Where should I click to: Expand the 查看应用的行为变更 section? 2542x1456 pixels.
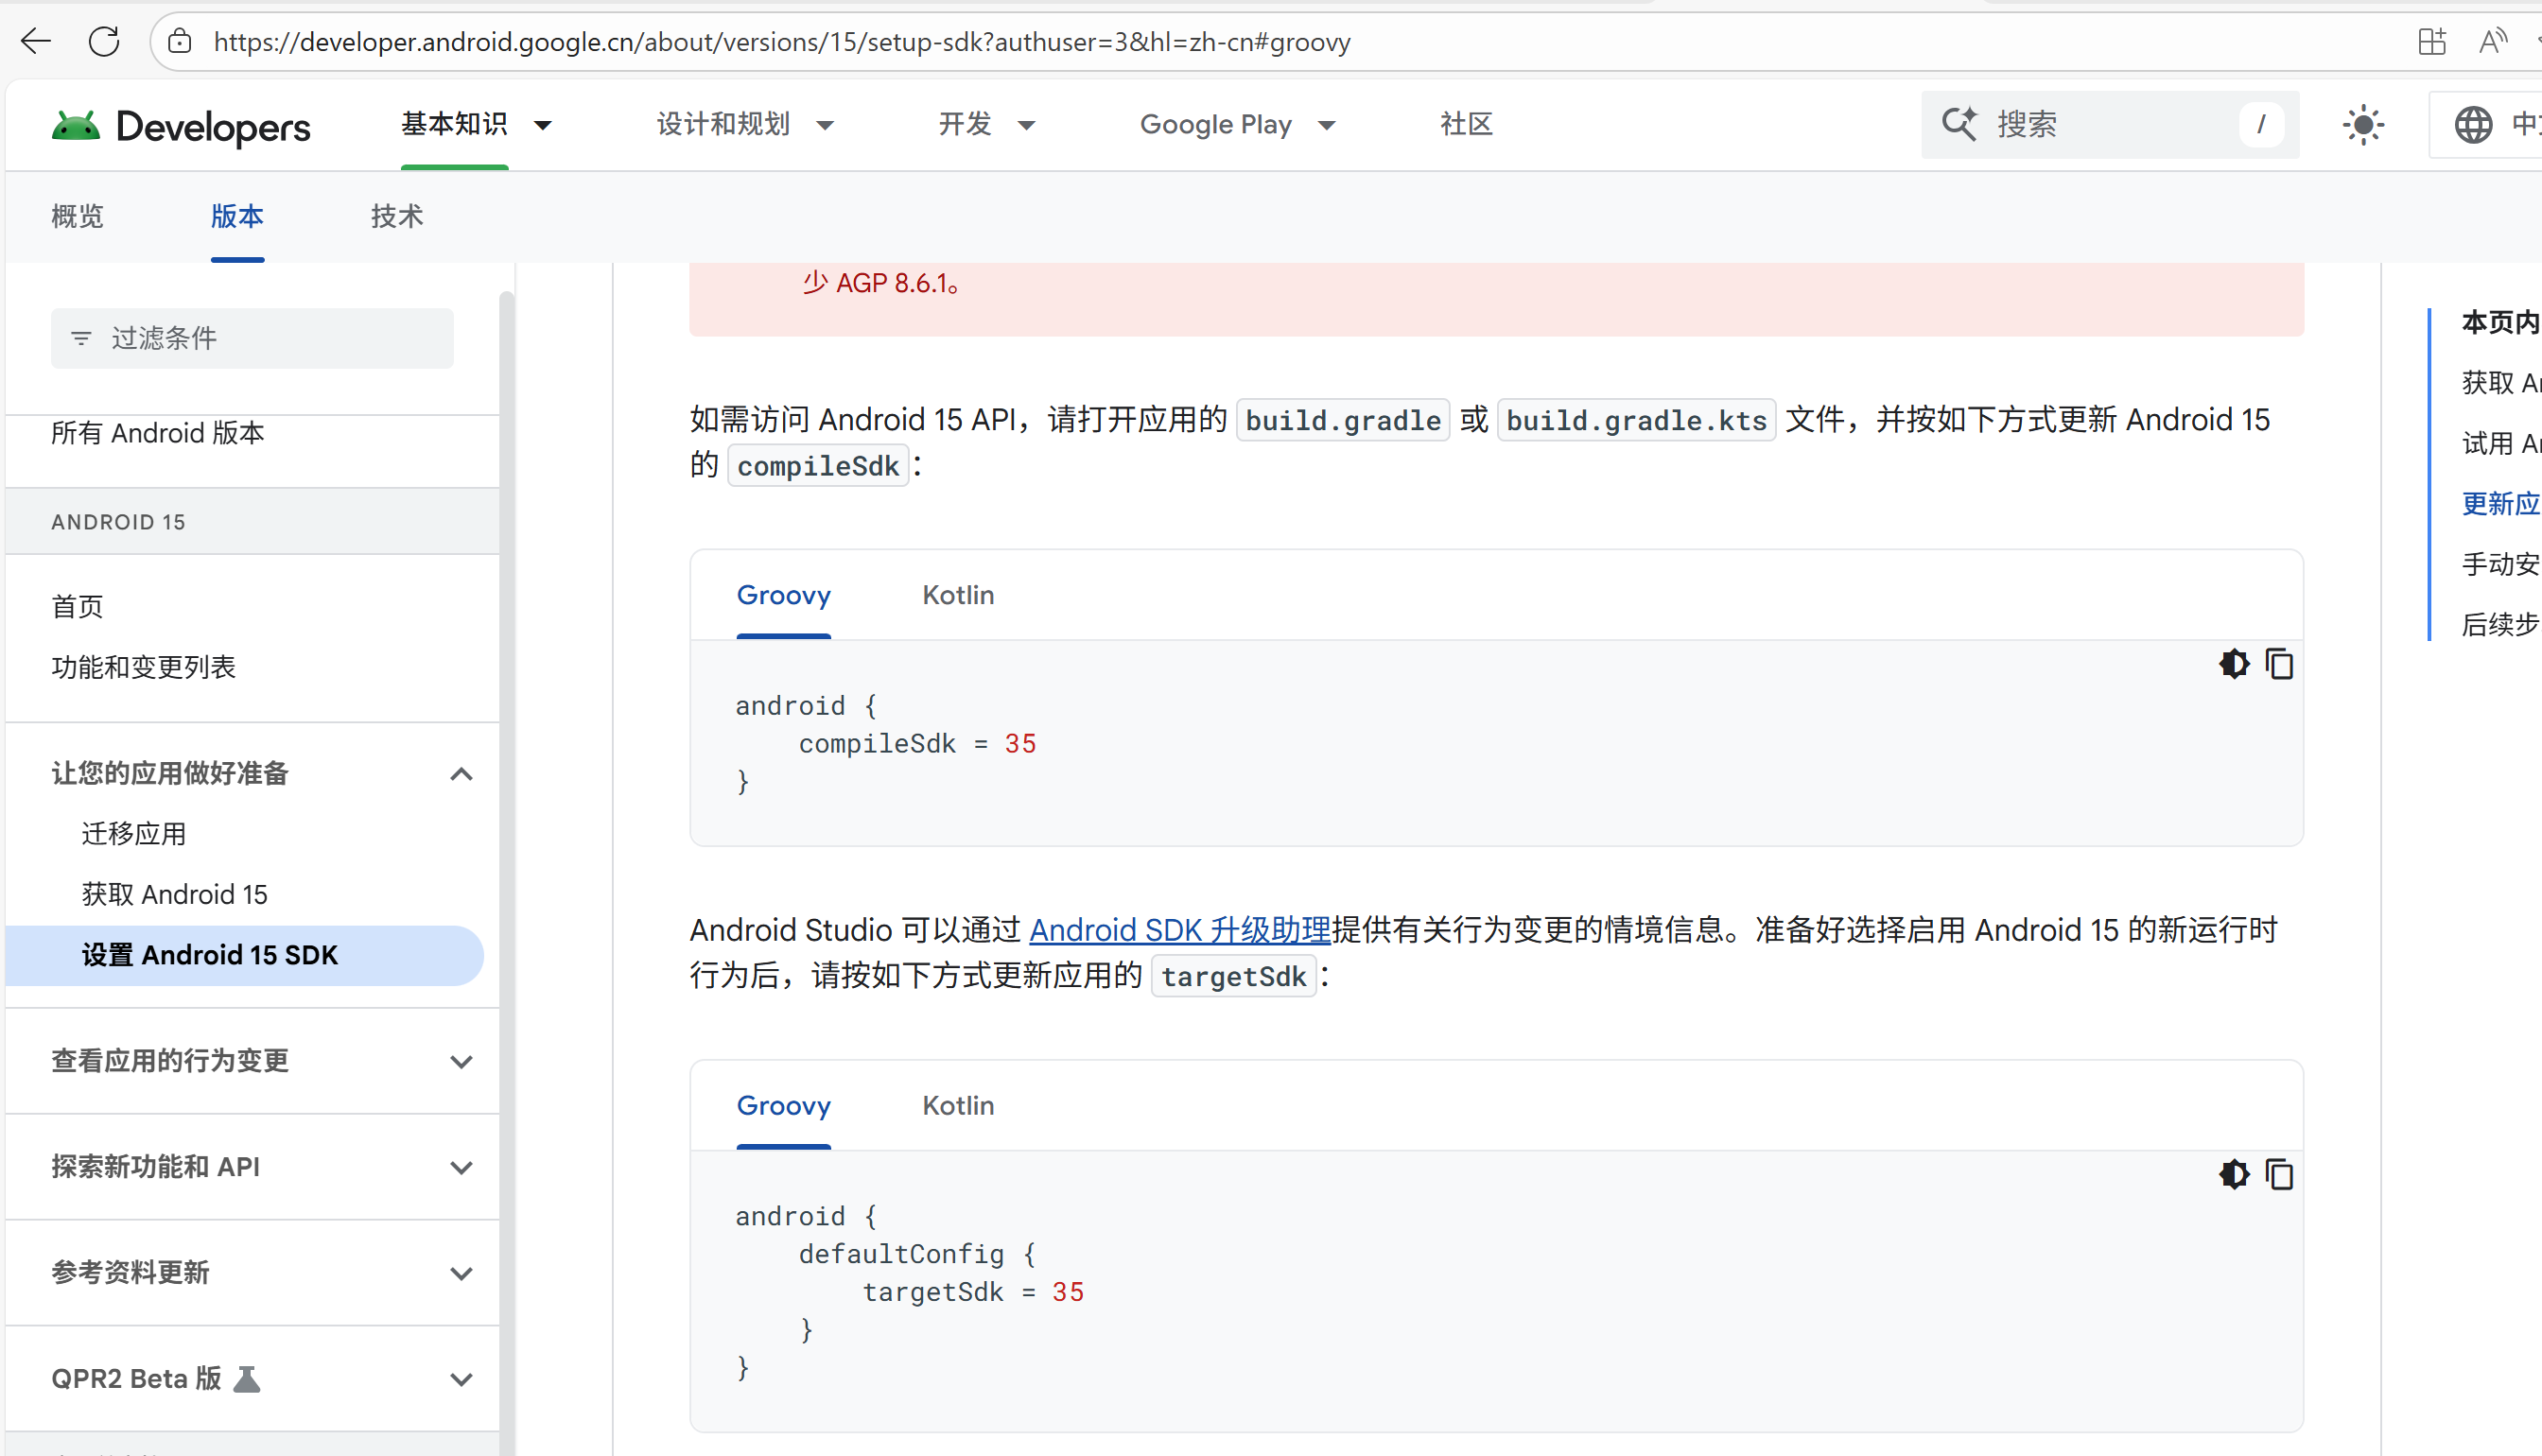pyautogui.click(x=461, y=1061)
